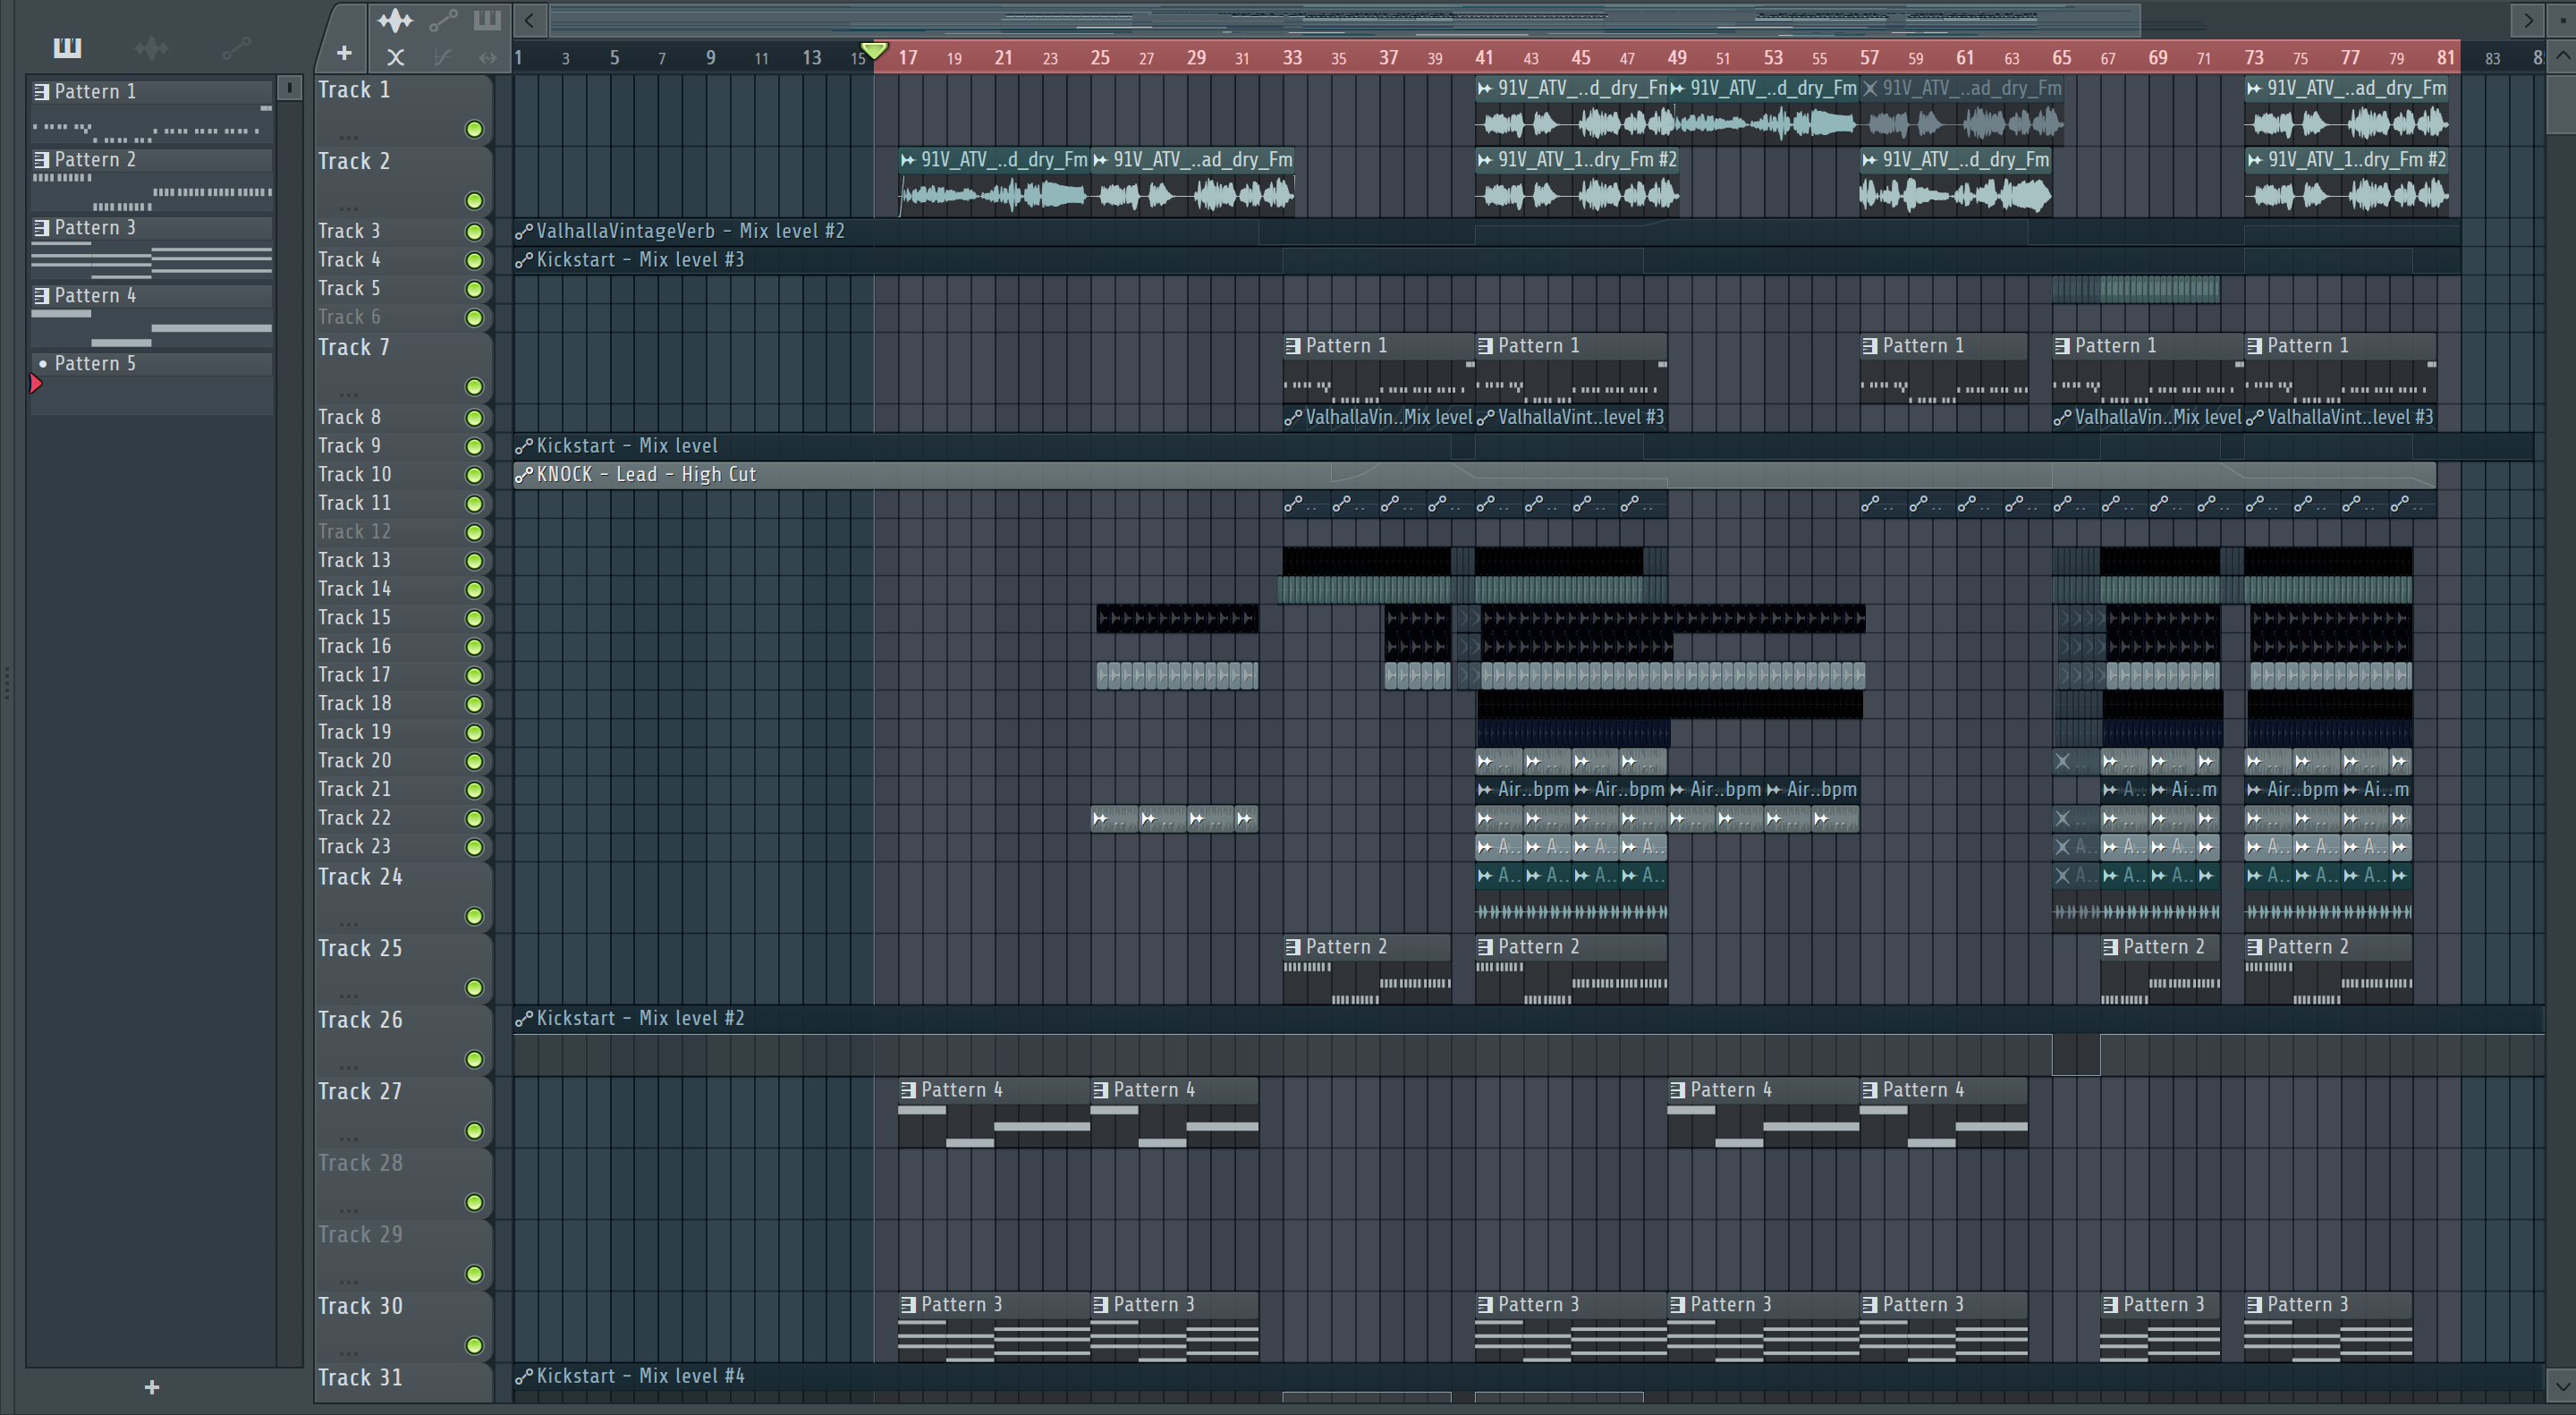Mute Track 10 using its green LED

(x=474, y=475)
